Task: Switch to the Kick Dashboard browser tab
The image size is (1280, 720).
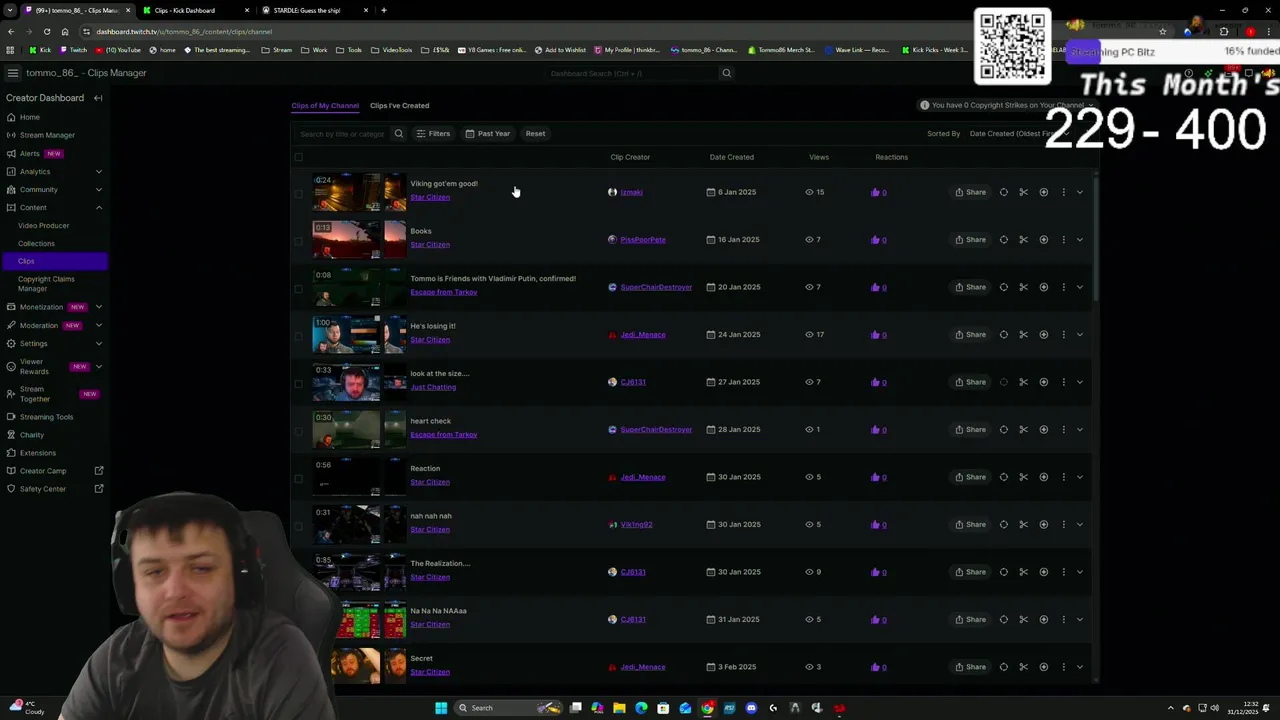Action: (192, 10)
